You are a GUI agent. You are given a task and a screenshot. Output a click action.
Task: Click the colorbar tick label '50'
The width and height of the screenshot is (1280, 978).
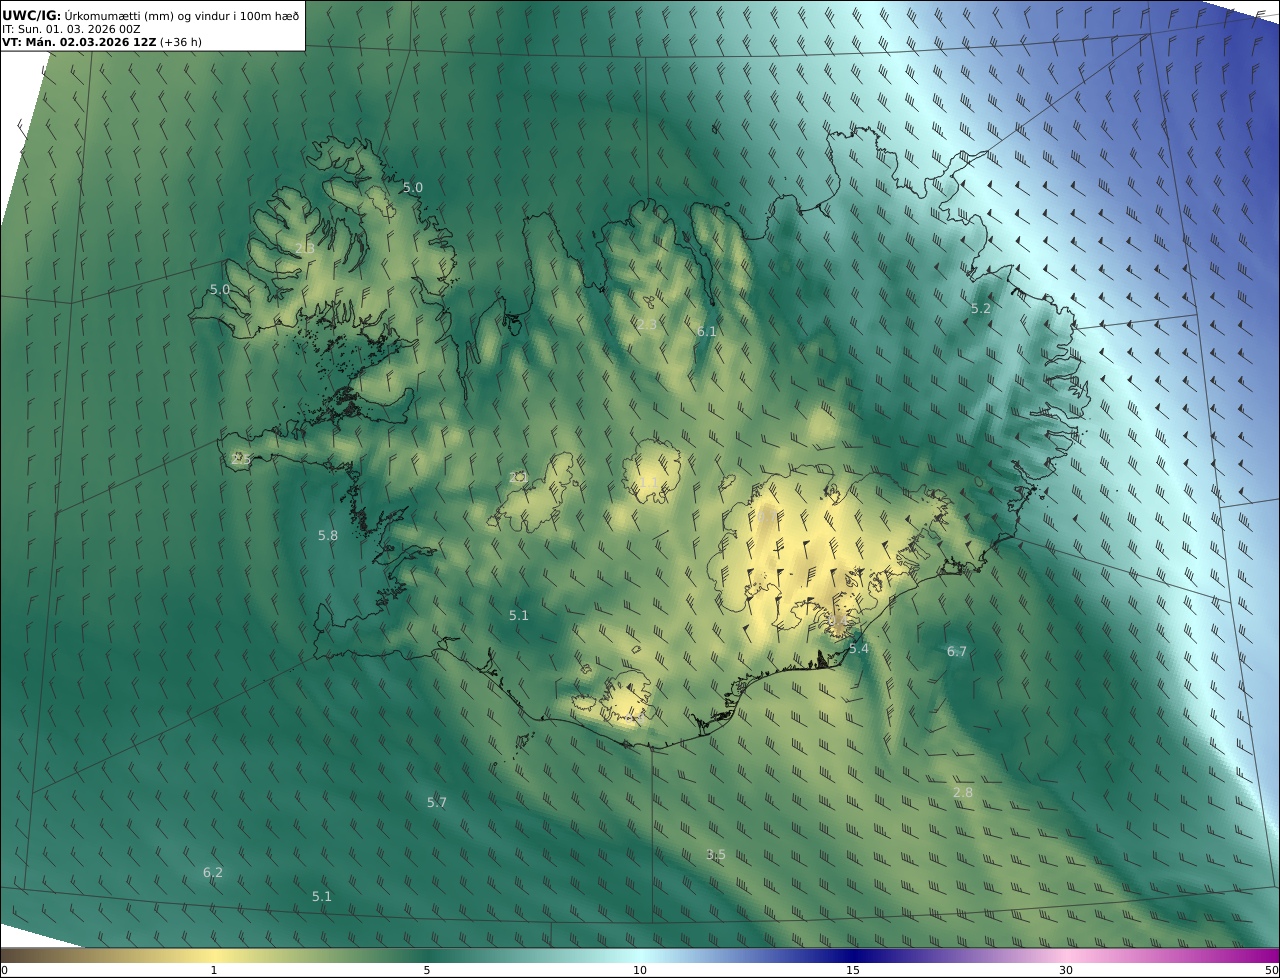1272,970
